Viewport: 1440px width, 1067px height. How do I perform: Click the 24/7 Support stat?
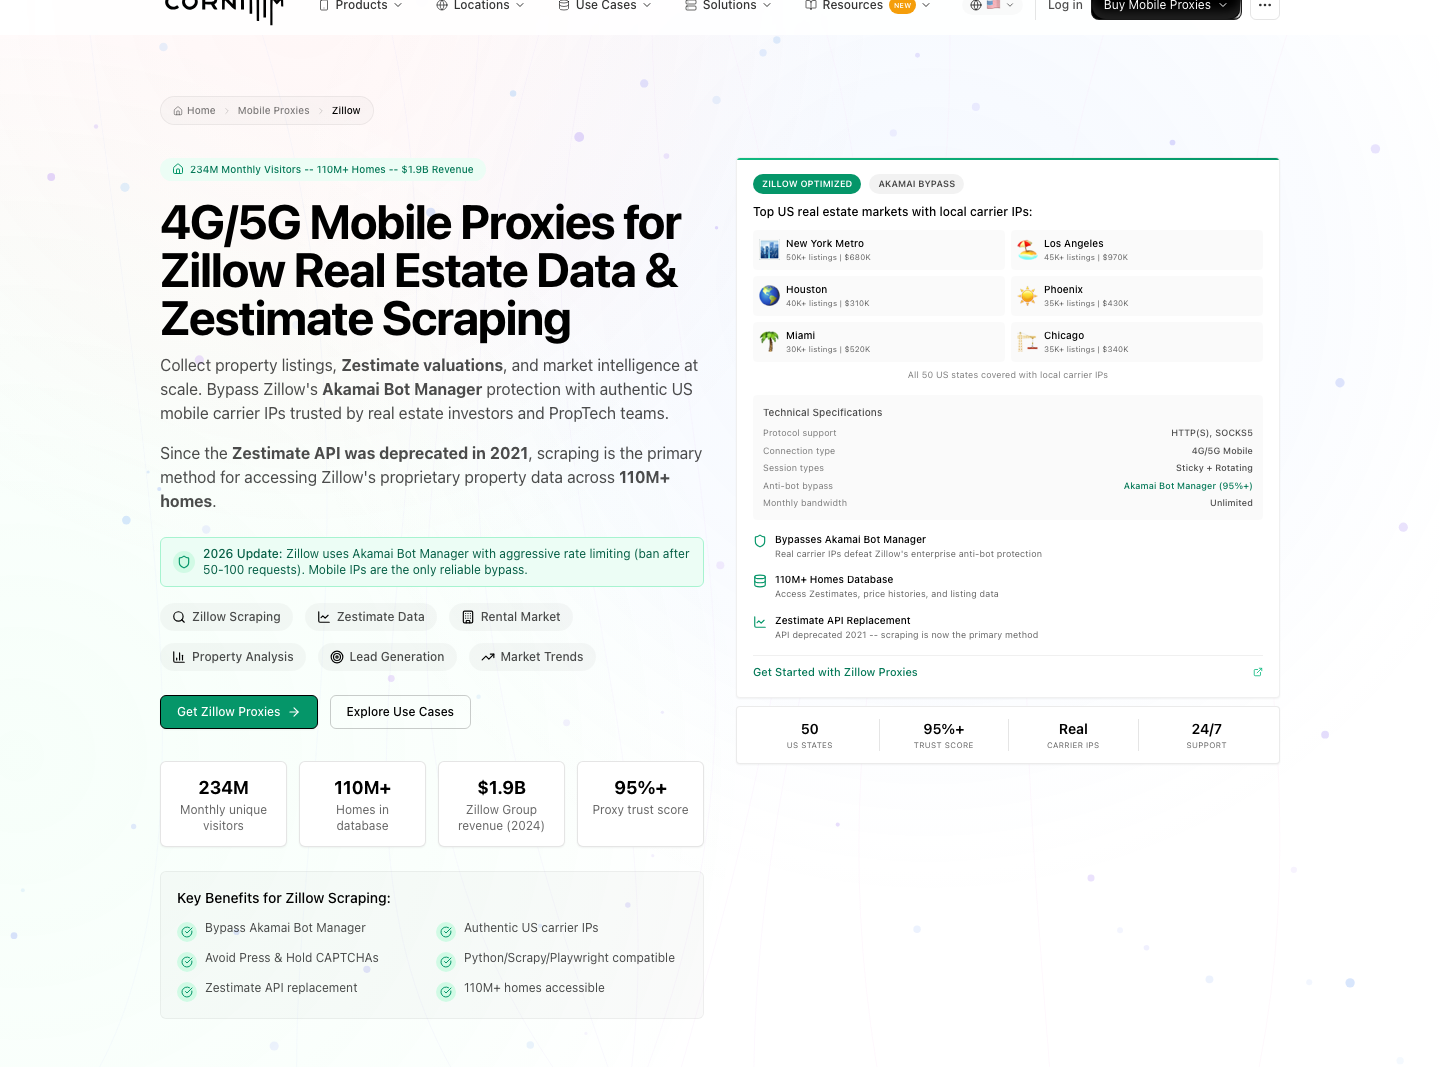1206,735
